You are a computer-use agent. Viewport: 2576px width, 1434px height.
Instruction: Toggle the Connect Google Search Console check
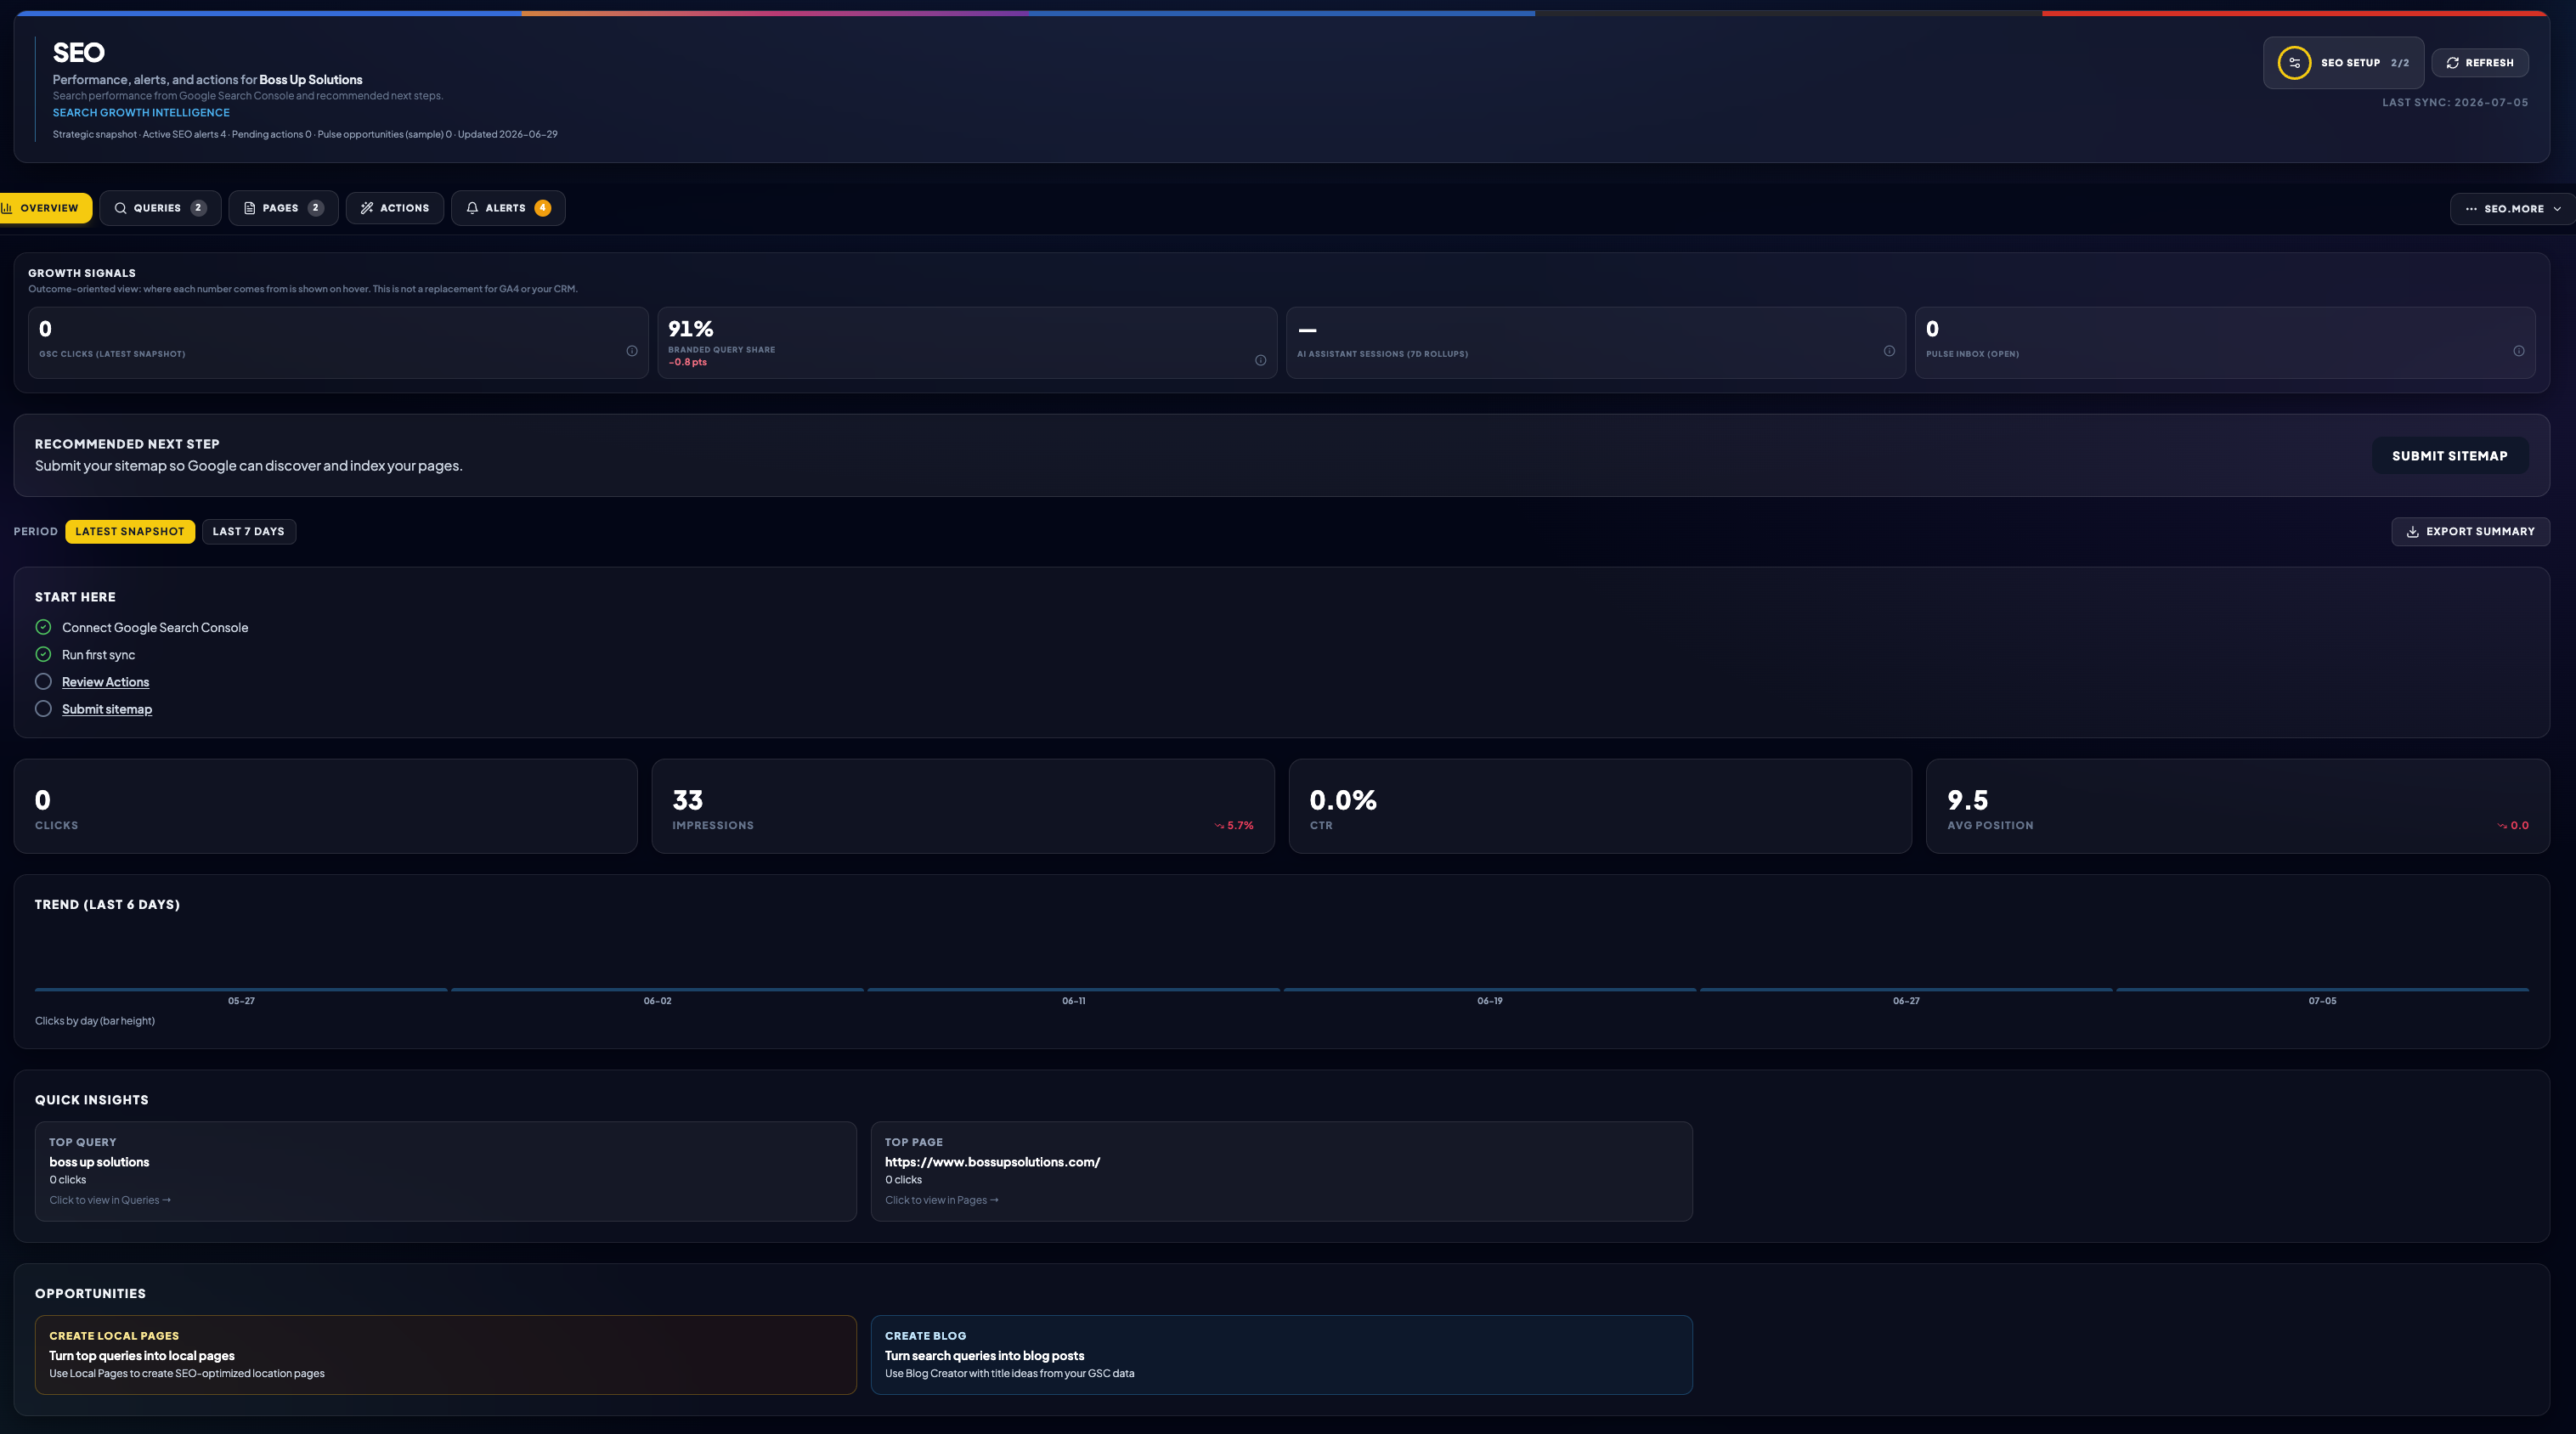43,627
